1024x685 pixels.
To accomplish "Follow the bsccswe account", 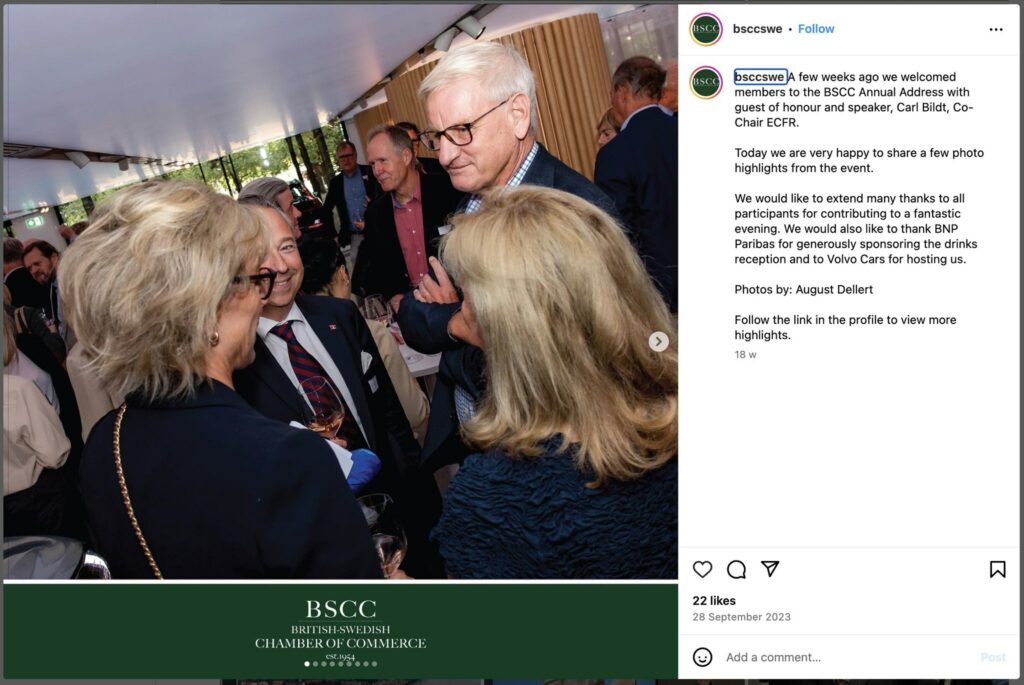I will click(x=816, y=29).
